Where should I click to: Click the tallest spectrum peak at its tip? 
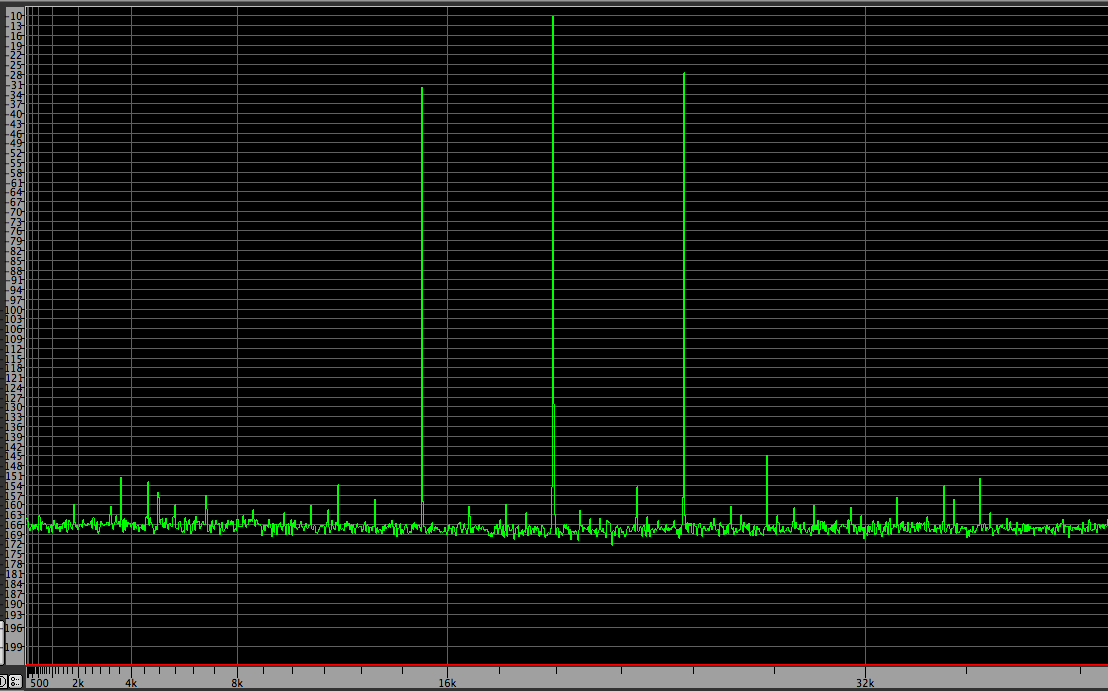click(x=553, y=17)
